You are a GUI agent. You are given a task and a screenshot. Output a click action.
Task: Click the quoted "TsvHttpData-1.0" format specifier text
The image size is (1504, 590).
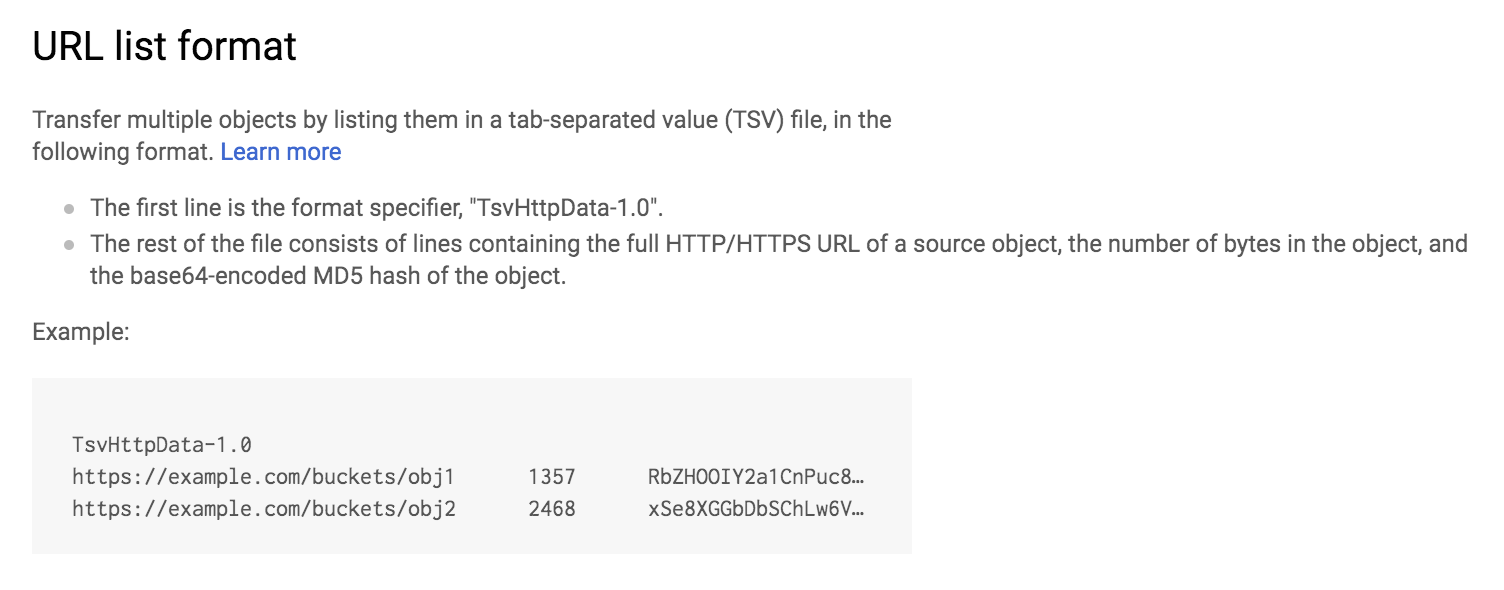(x=567, y=208)
